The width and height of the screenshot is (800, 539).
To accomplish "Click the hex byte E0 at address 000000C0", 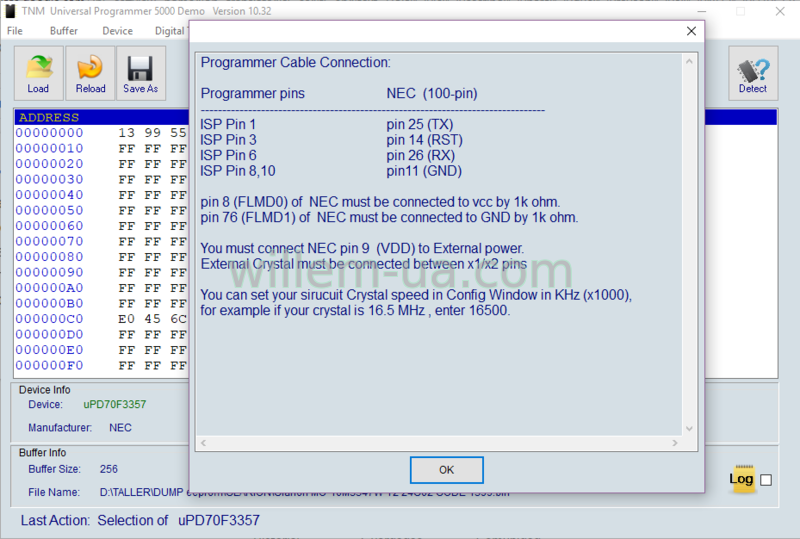I will (x=127, y=318).
